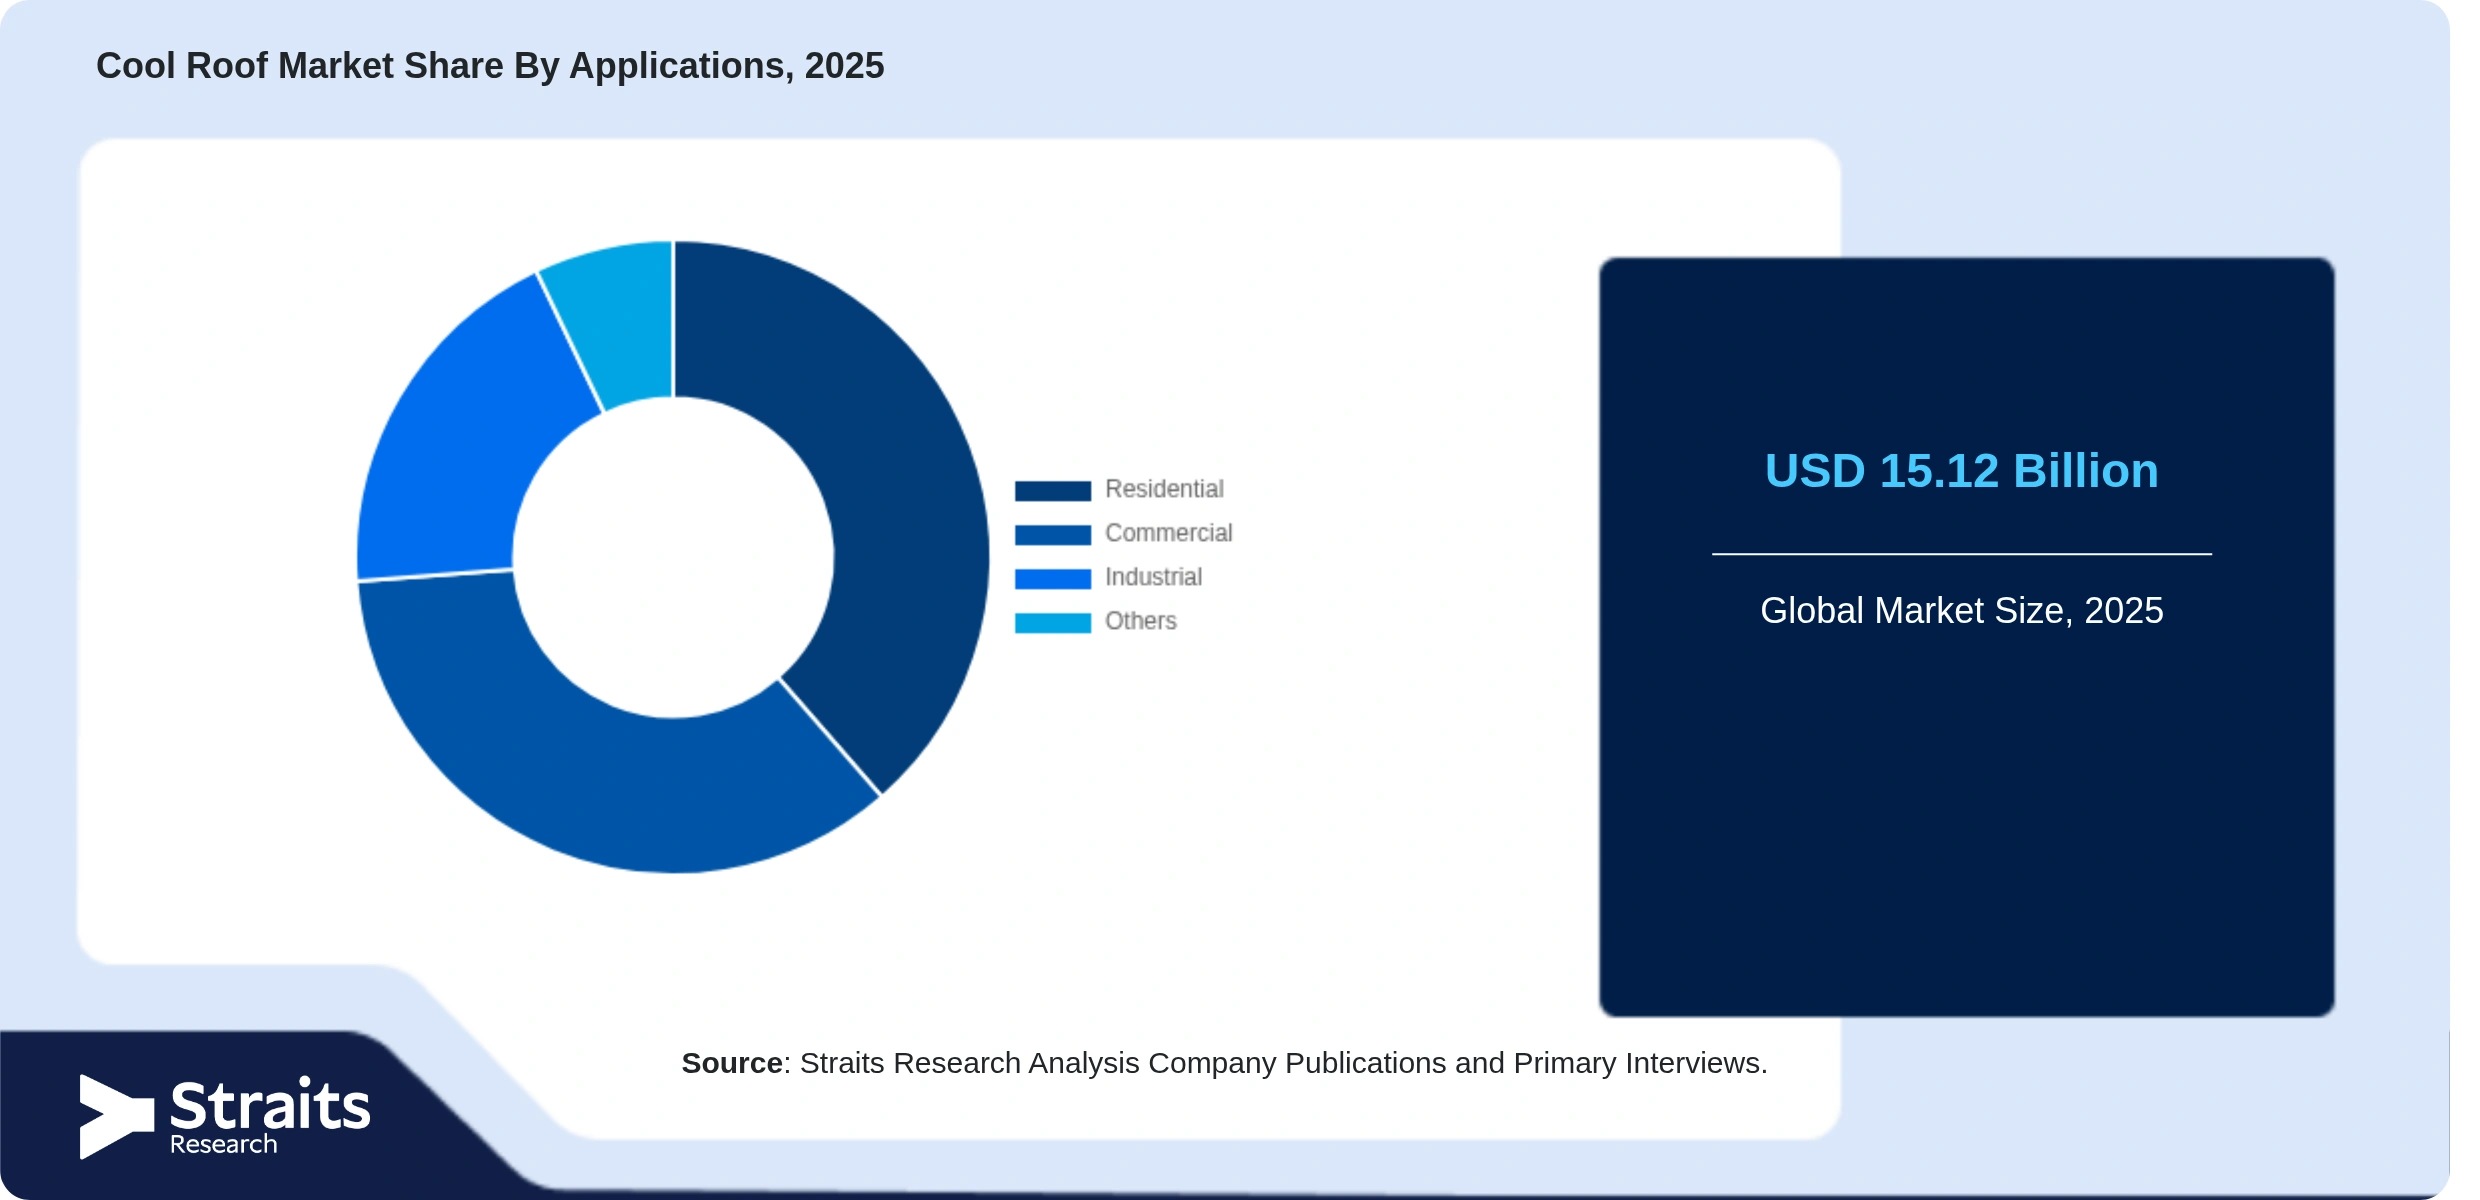Toggle the Industrial legend label

(x=1153, y=577)
